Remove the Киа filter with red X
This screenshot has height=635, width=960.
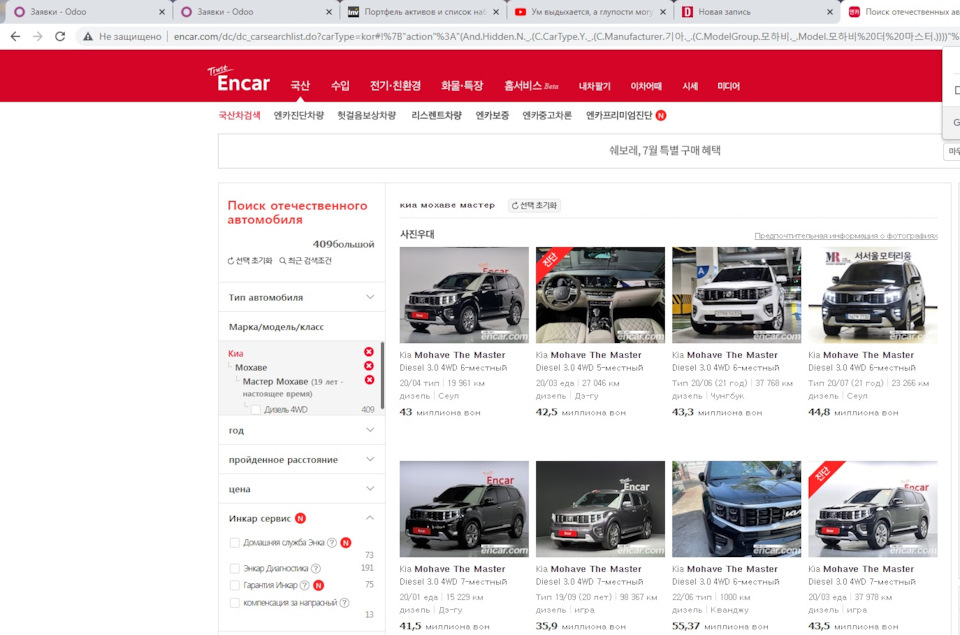[x=369, y=351]
